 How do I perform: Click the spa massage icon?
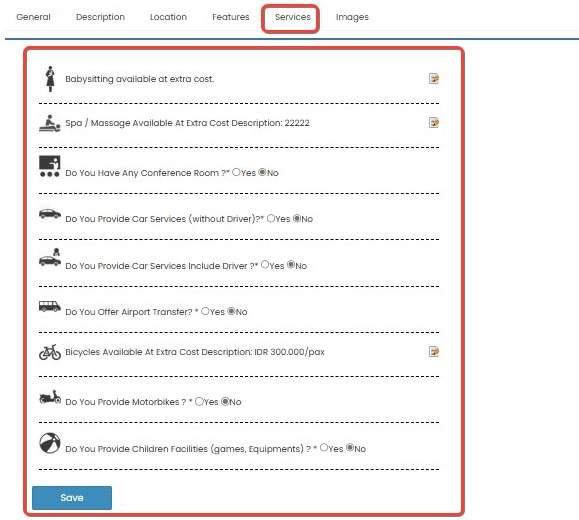point(50,123)
